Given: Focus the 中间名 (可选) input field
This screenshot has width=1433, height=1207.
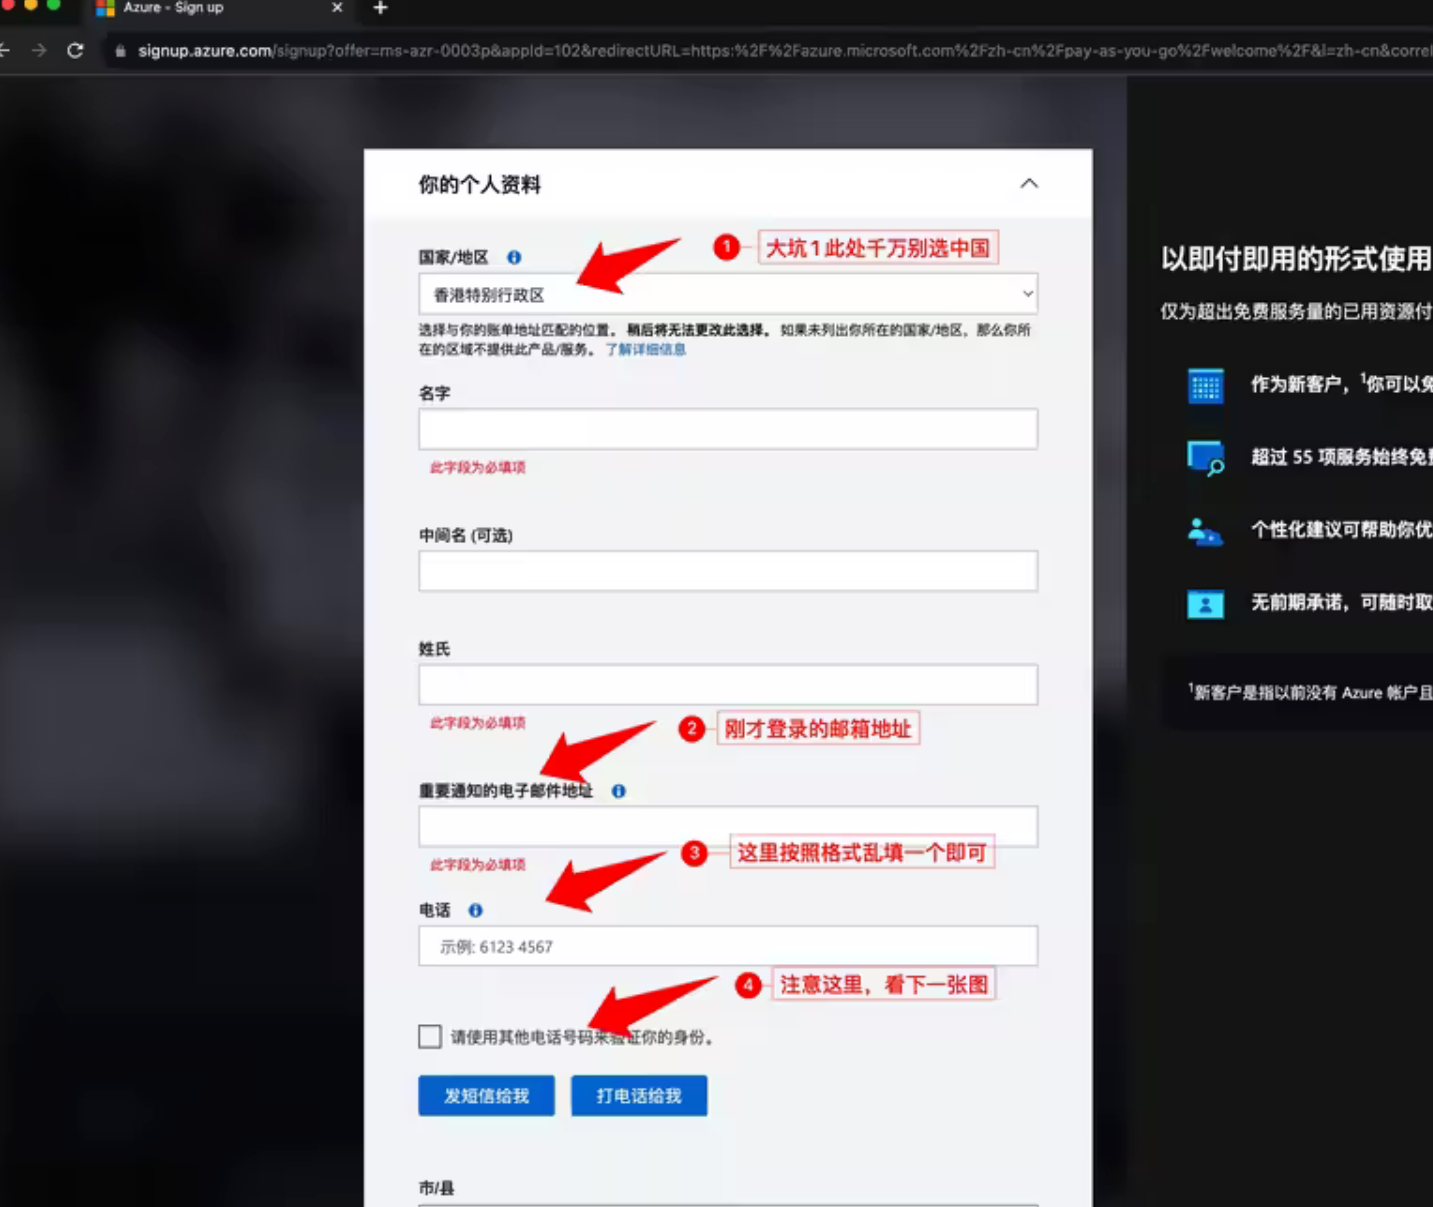Looking at the screenshot, I should tap(728, 571).
